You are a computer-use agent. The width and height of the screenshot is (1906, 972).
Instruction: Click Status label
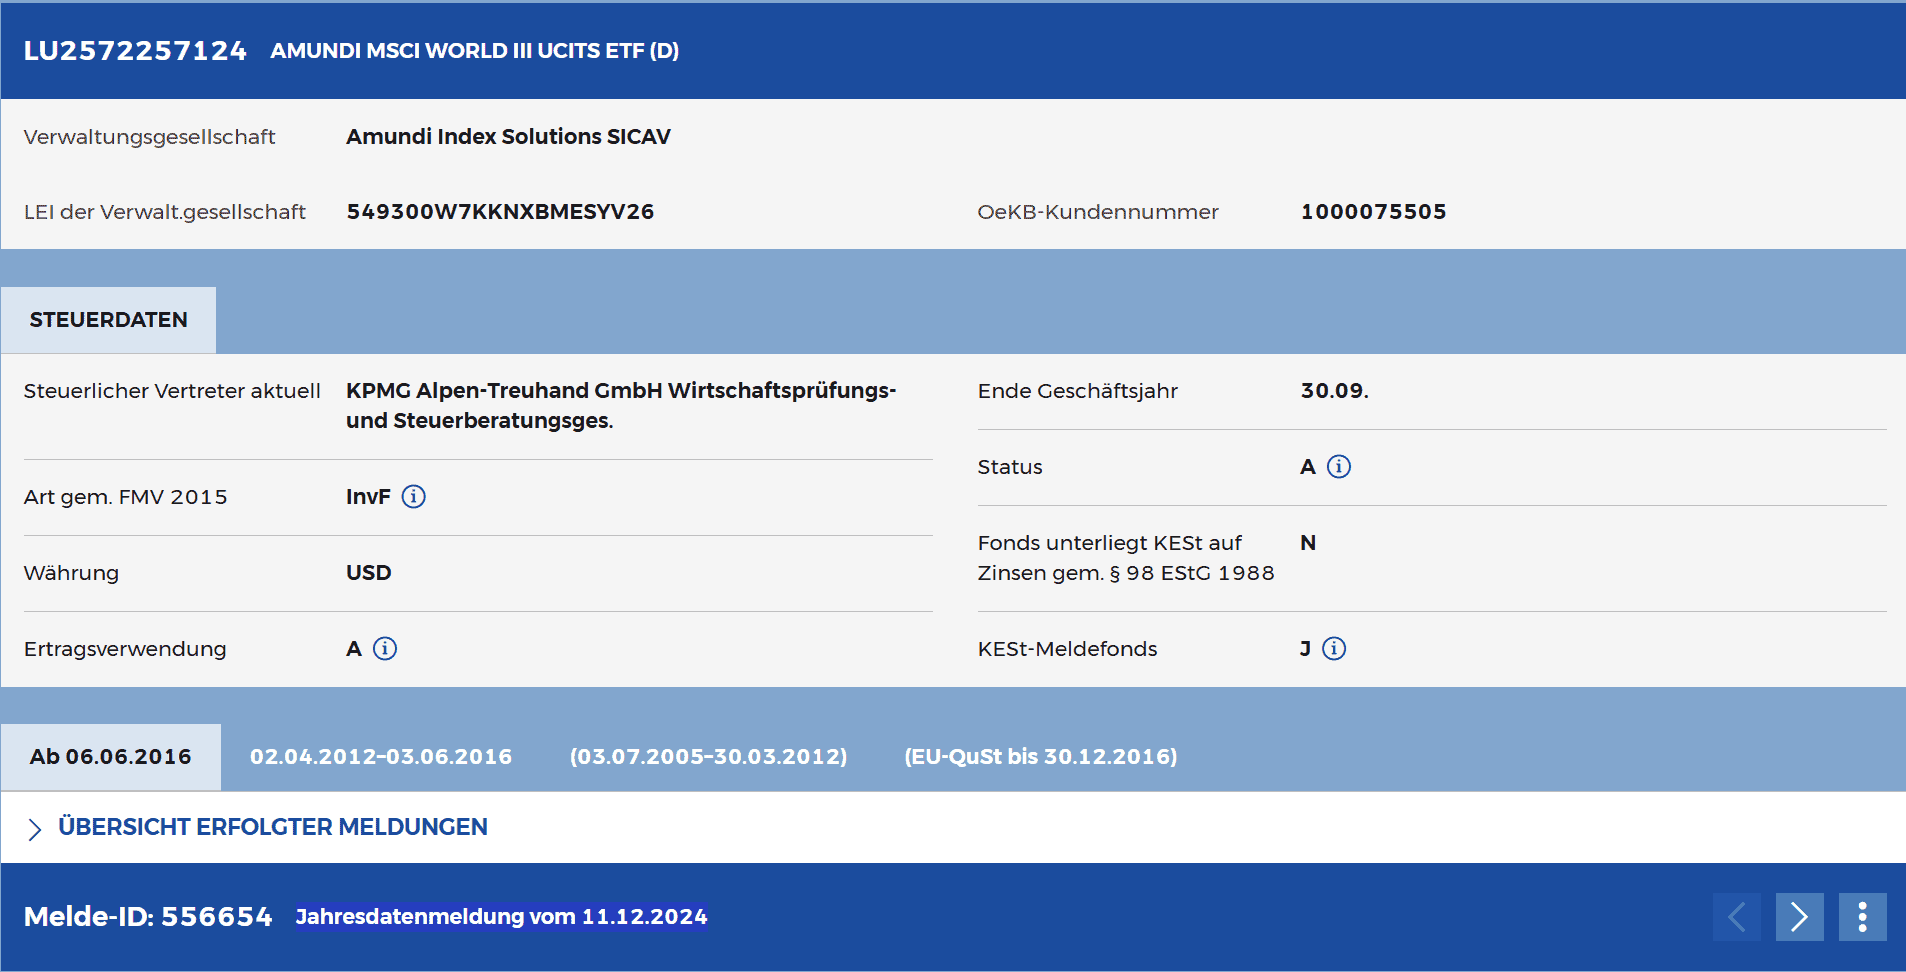[x=1010, y=467]
